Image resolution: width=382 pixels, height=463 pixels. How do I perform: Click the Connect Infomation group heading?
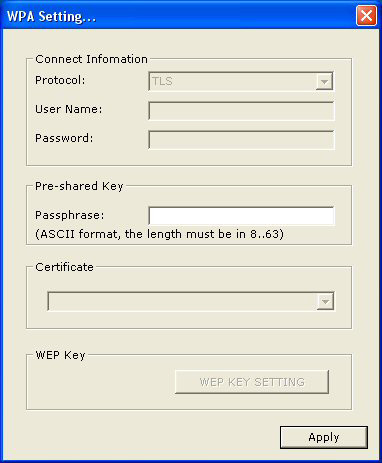pyautogui.click(x=91, y=59)
